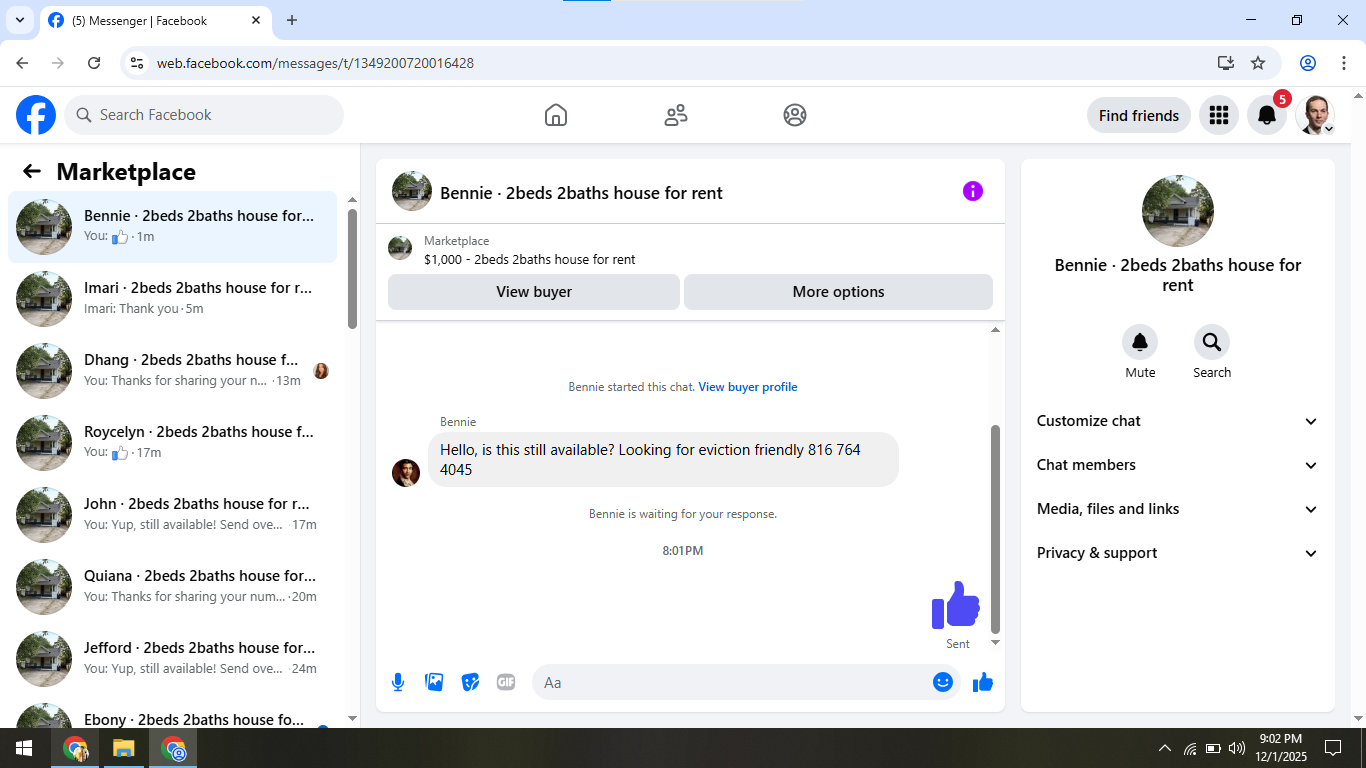1366x768 pixels.
Task: Open the Roycelyn conversation in the list
Action: [x=172, y=443]
